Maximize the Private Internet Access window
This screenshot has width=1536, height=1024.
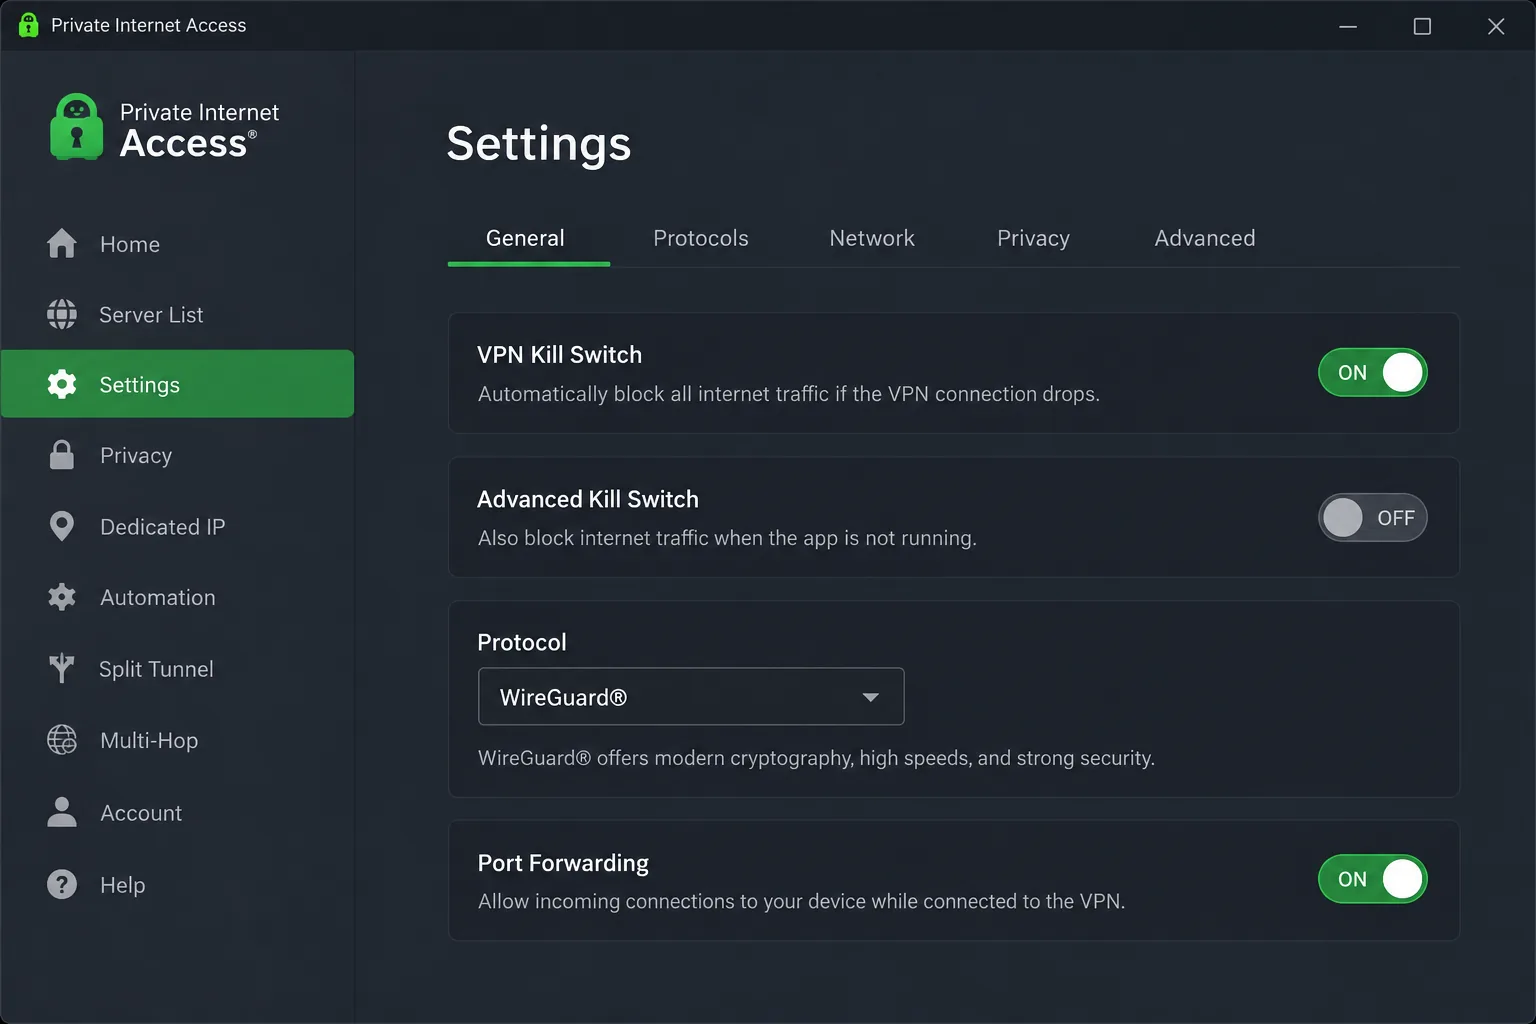[1422, 26]
